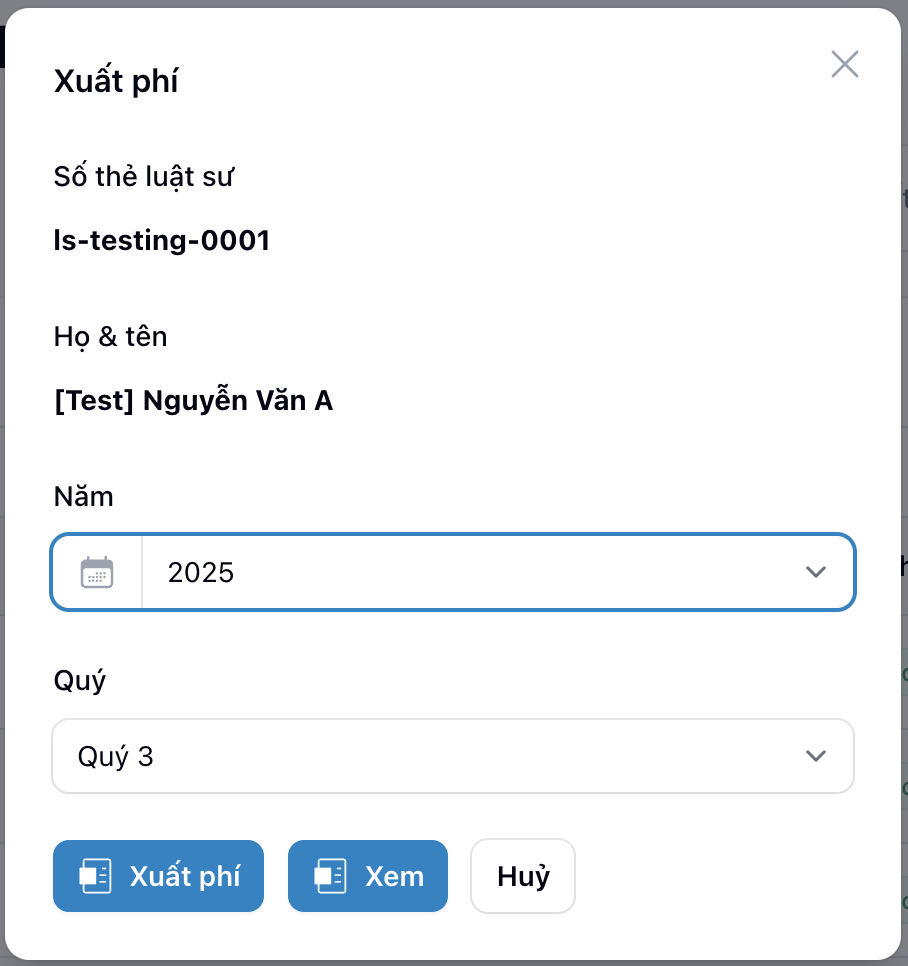Click the Xem button to preview
The image size is (908, 966).
[367, 876]
